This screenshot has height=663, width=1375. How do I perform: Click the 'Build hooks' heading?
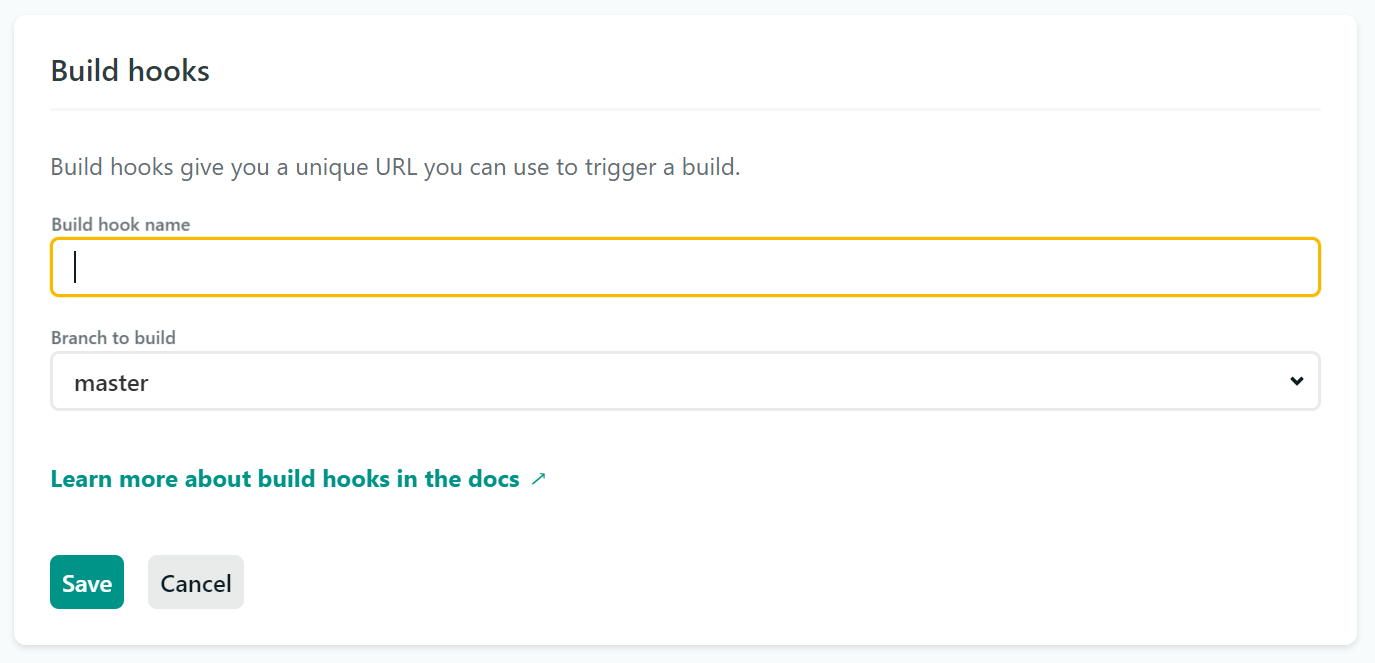click(x=130, y=70)
